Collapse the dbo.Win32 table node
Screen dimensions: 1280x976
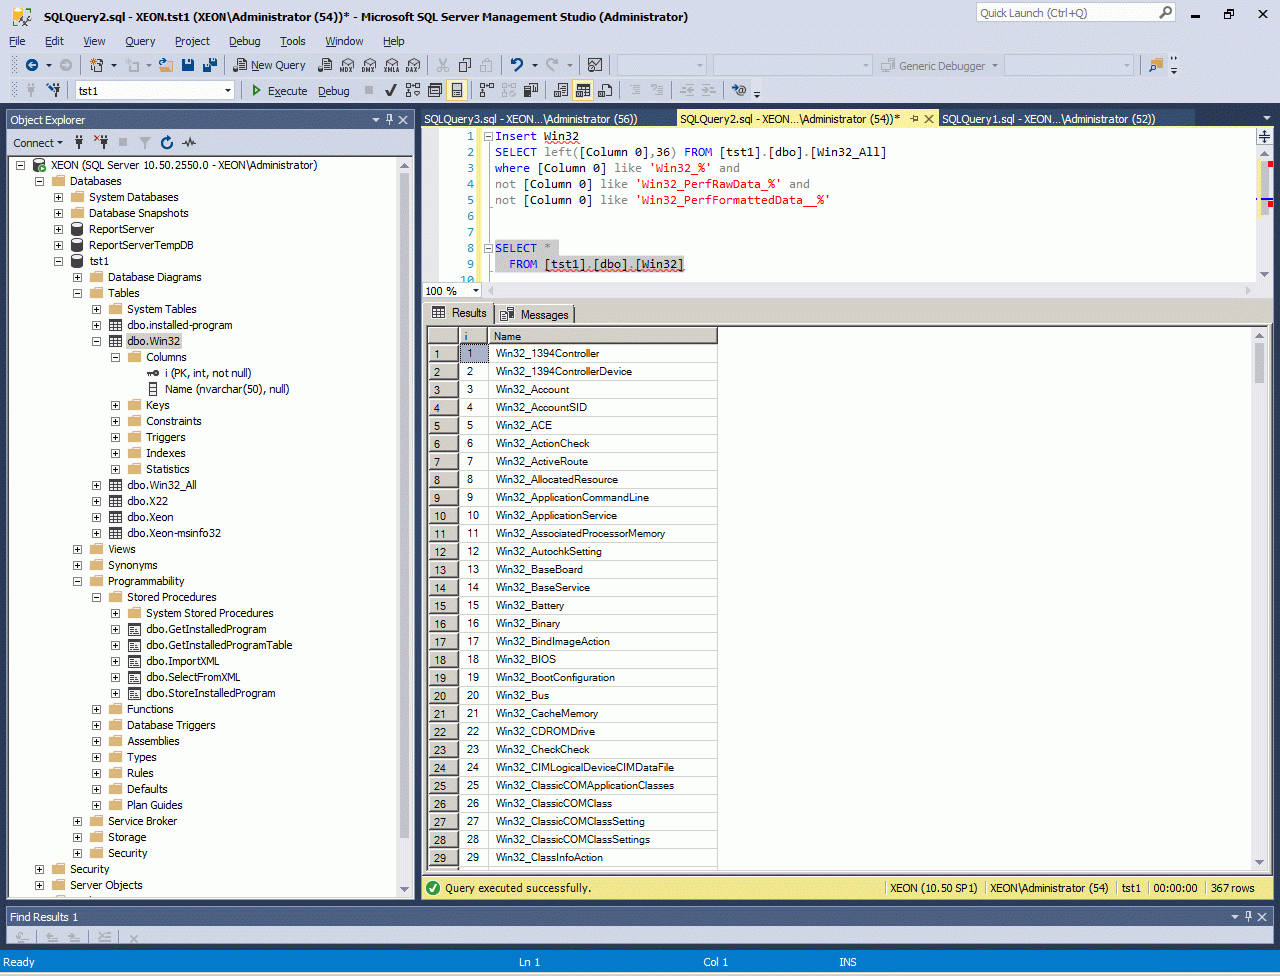(x=97, y=341)
